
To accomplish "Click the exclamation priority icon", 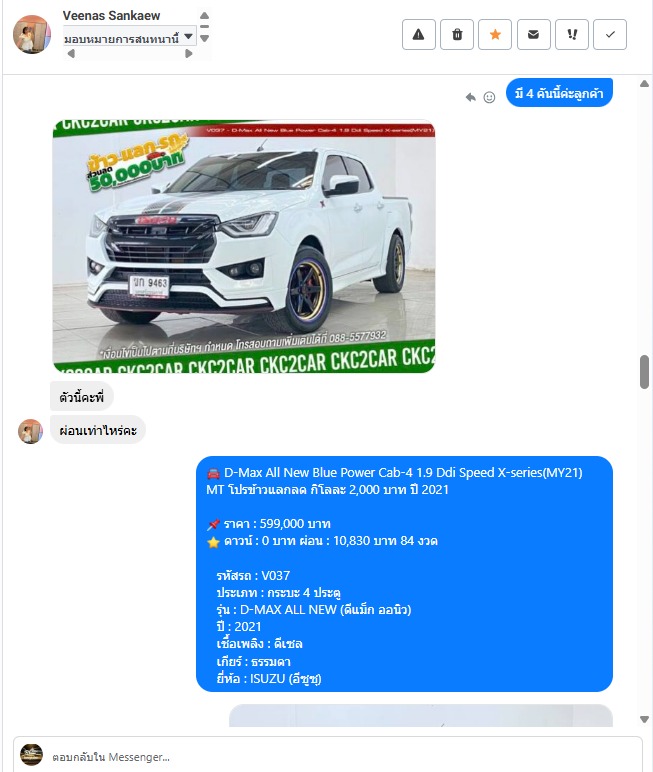I will [572, 34].
